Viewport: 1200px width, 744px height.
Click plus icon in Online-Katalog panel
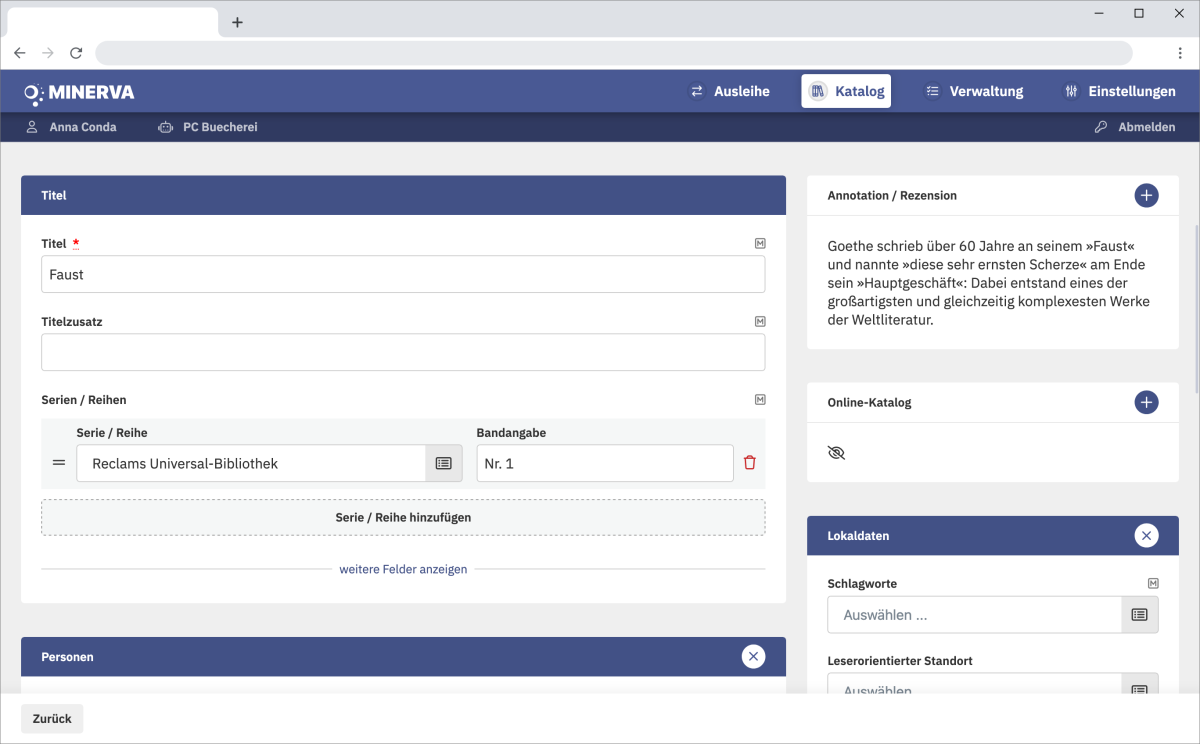point(1146,402)
